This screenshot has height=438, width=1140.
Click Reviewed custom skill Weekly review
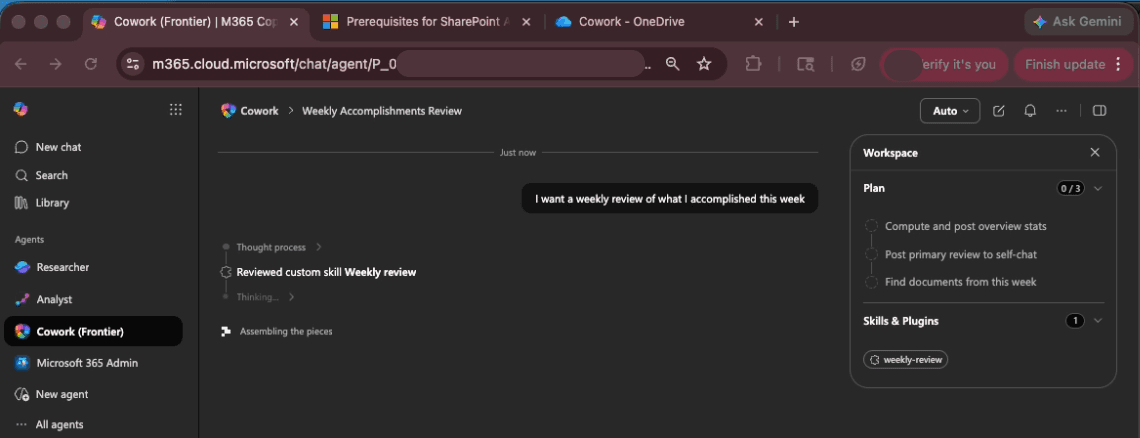pyautogui.click(x=326, y=272)
